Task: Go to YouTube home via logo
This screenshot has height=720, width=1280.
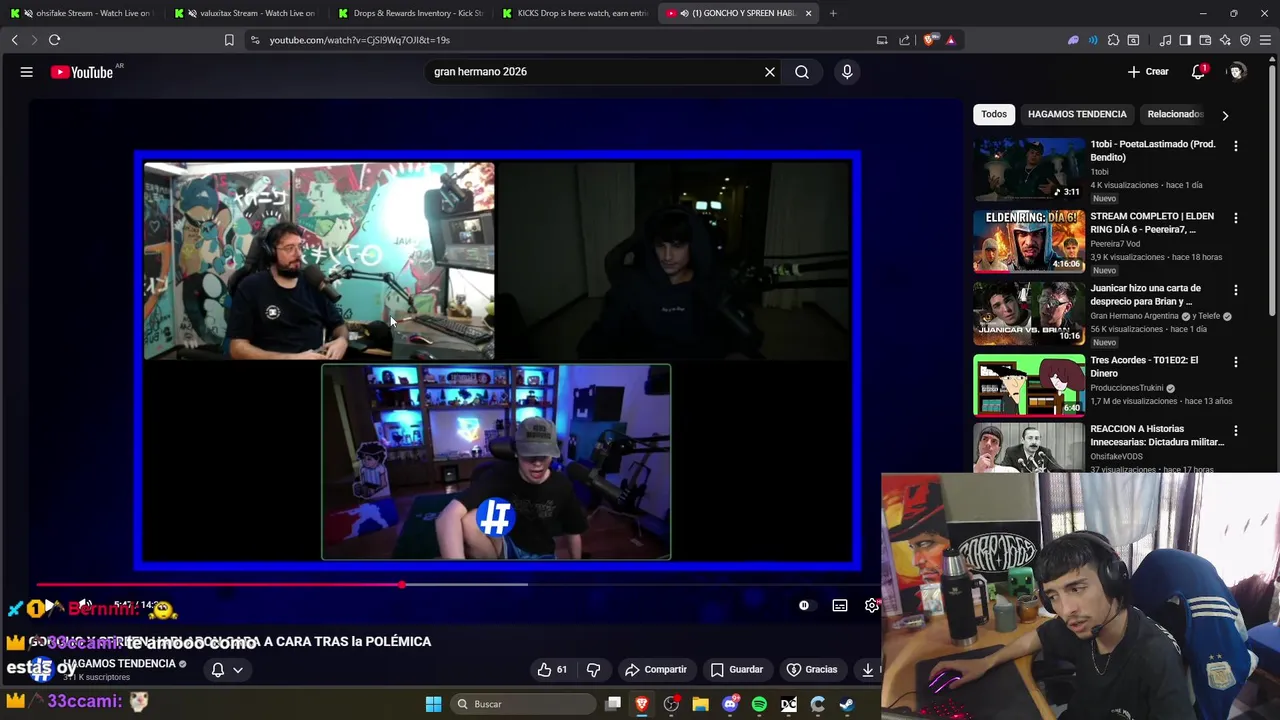Action: (82, 72)
